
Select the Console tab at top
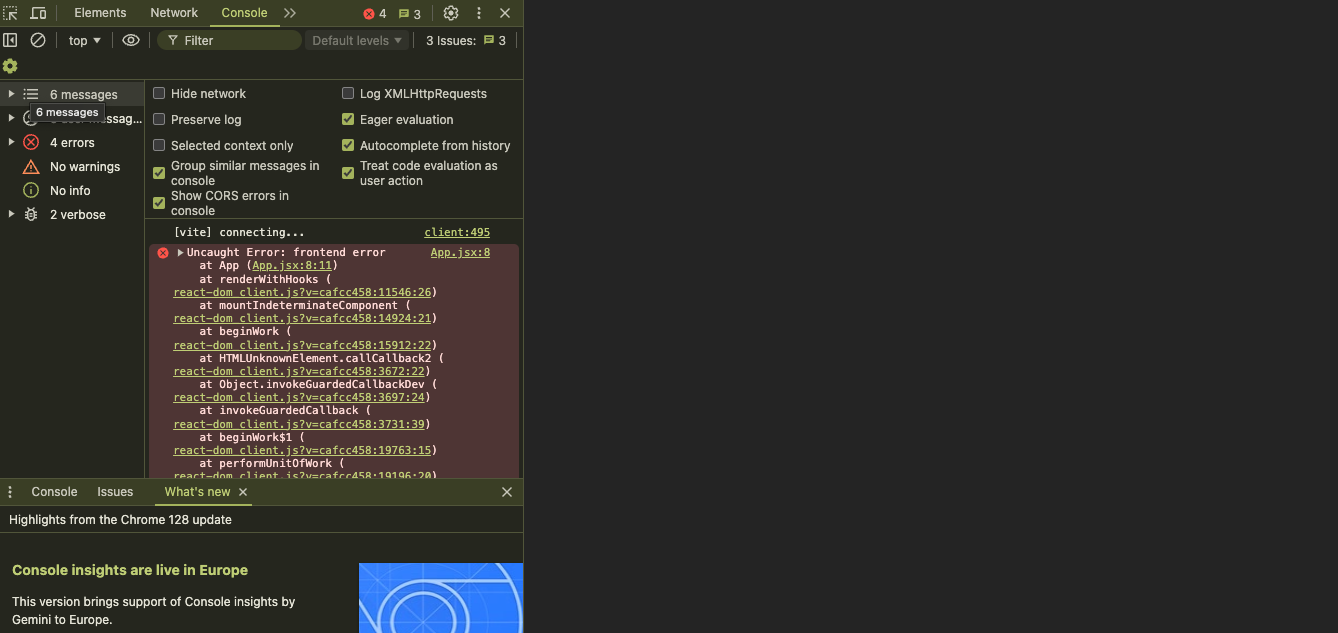click(x=244, y=13)
